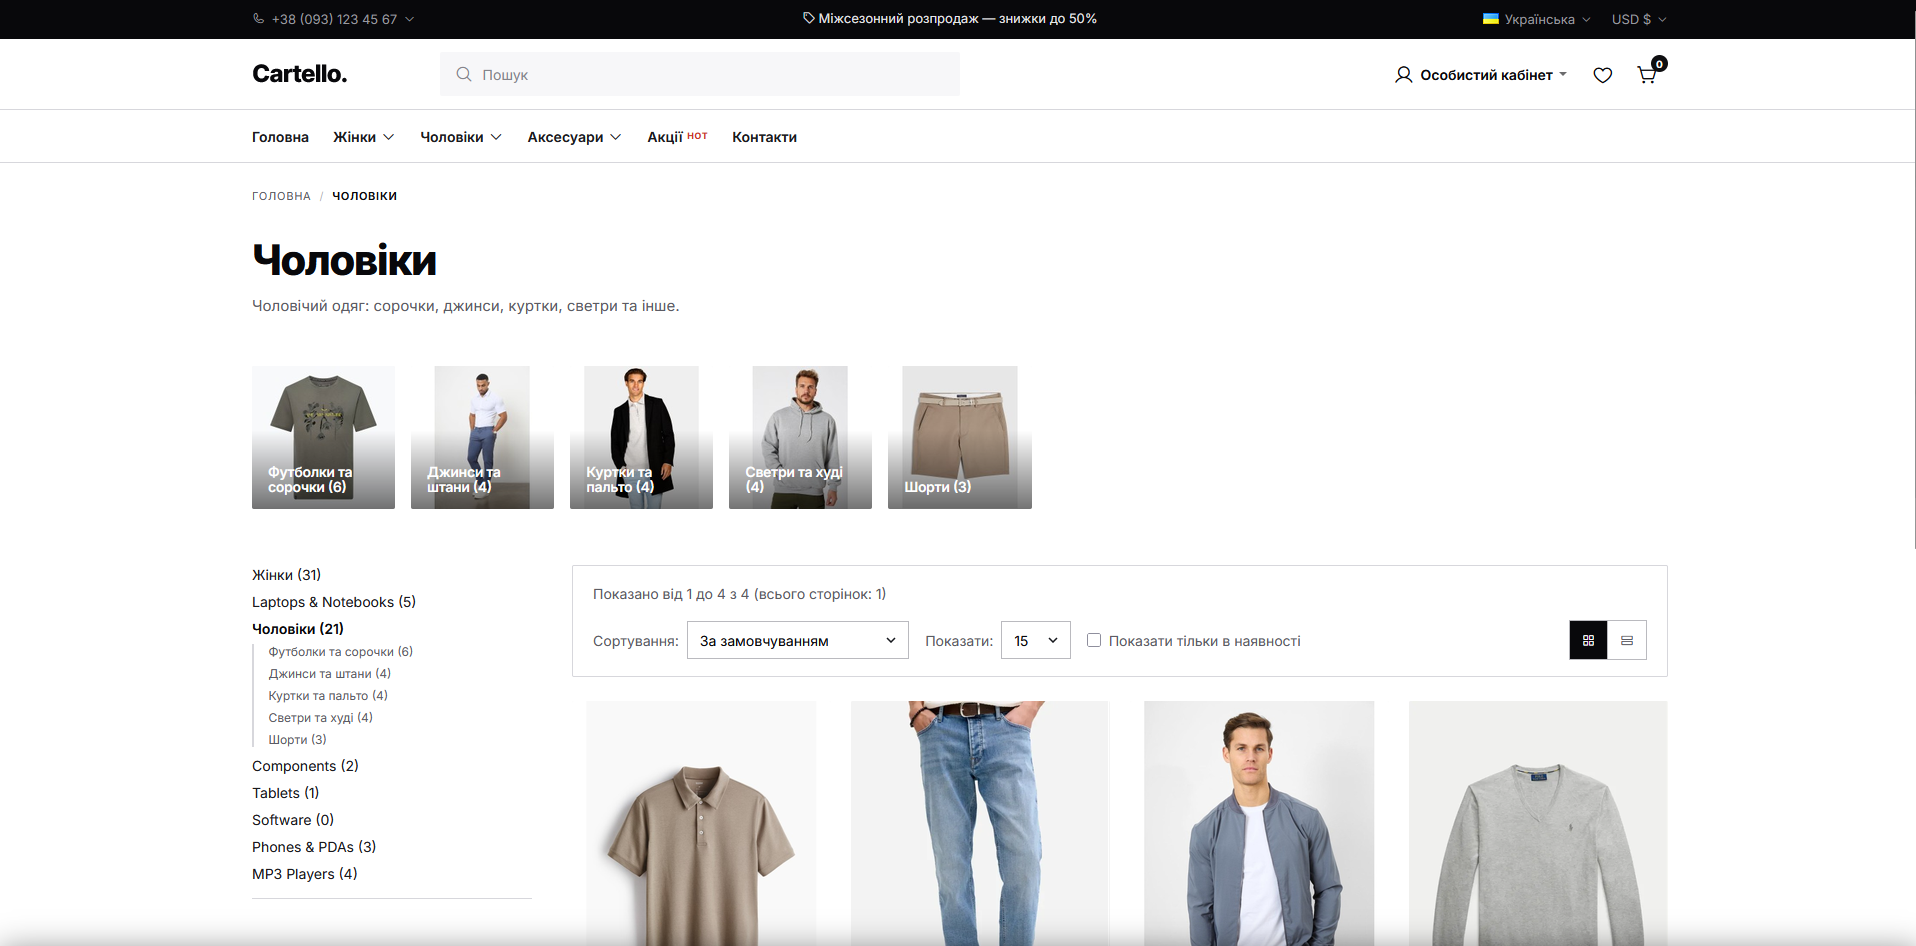Viewport: 1916px width, 946px height.
Task: Open Контакти menu item
Action: pyautogui.click(x=764, y=137)
